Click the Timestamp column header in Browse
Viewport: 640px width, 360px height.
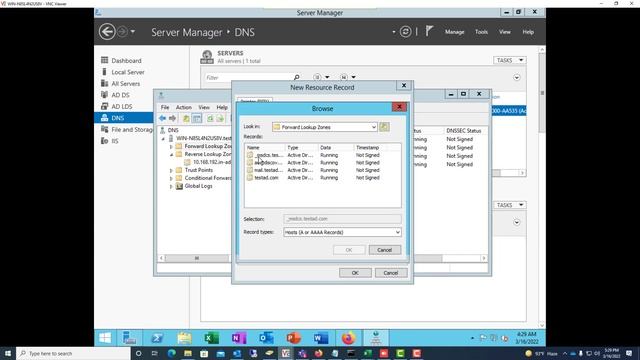click(371, 147)
